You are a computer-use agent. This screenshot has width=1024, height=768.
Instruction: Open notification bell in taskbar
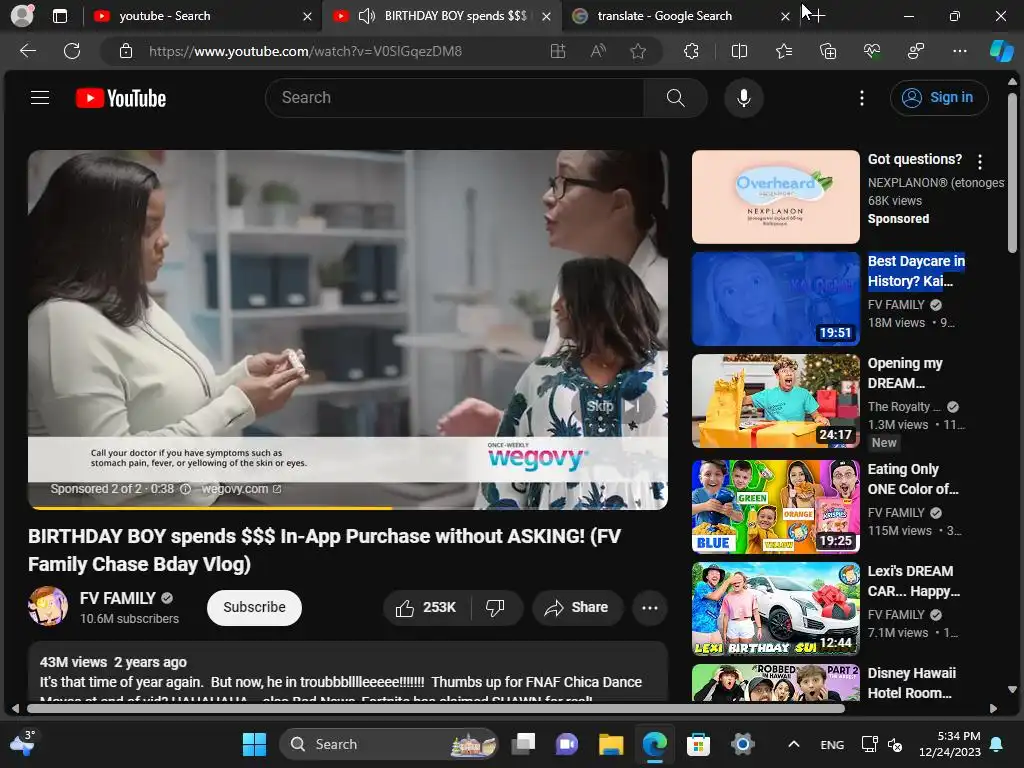(997, 744)
